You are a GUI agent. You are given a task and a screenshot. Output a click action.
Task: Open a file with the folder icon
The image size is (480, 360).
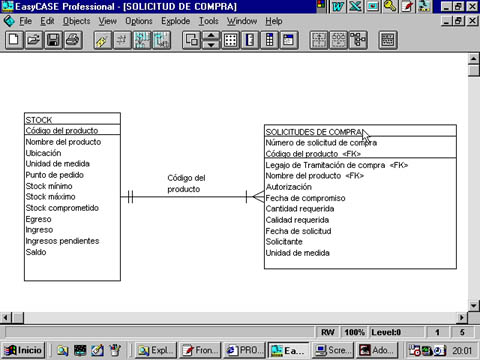point(34,40)
